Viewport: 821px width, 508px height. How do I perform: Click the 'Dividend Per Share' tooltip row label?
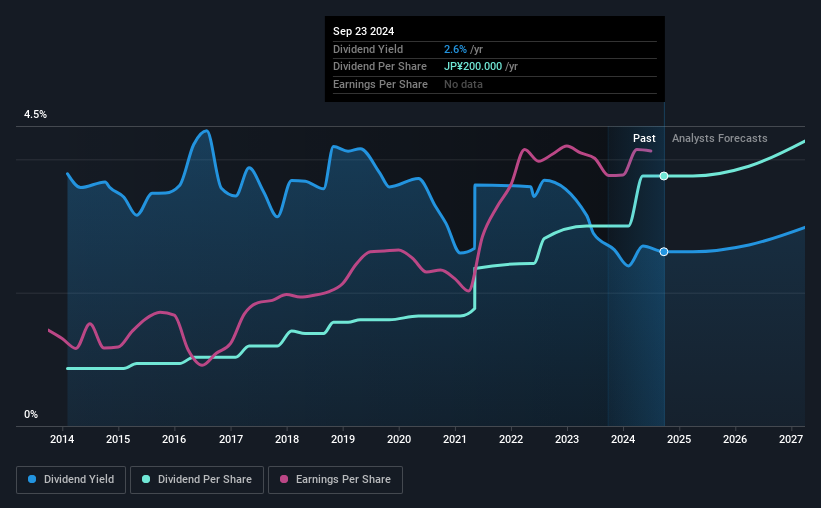click(x=380, y=67)
